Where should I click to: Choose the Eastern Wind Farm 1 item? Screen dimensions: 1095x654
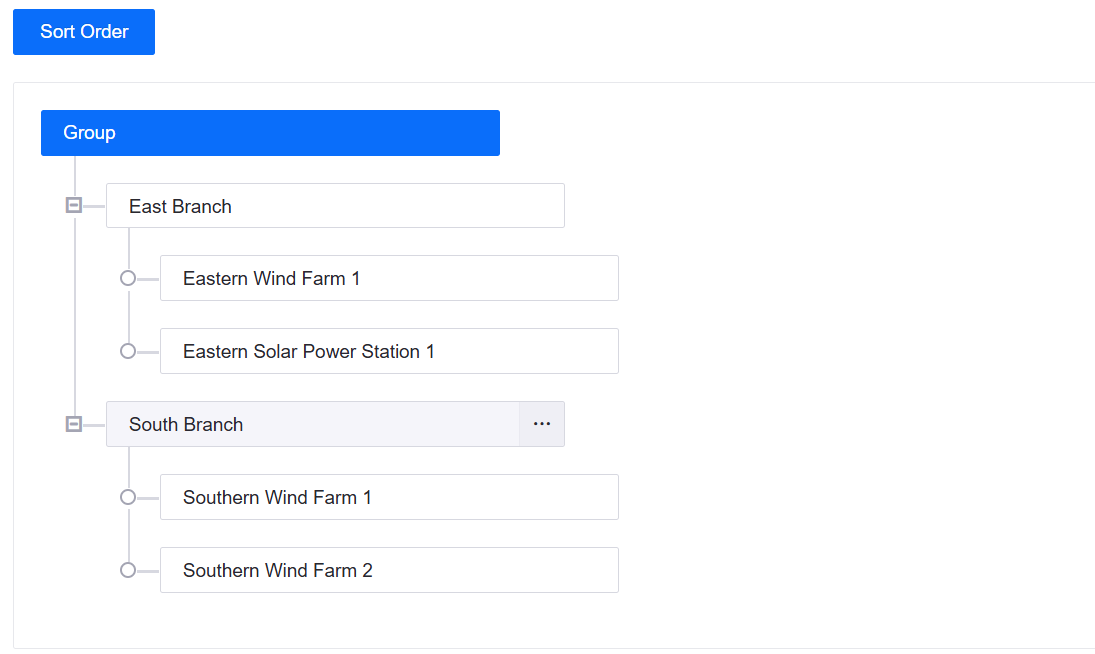(x=389, y=278)
